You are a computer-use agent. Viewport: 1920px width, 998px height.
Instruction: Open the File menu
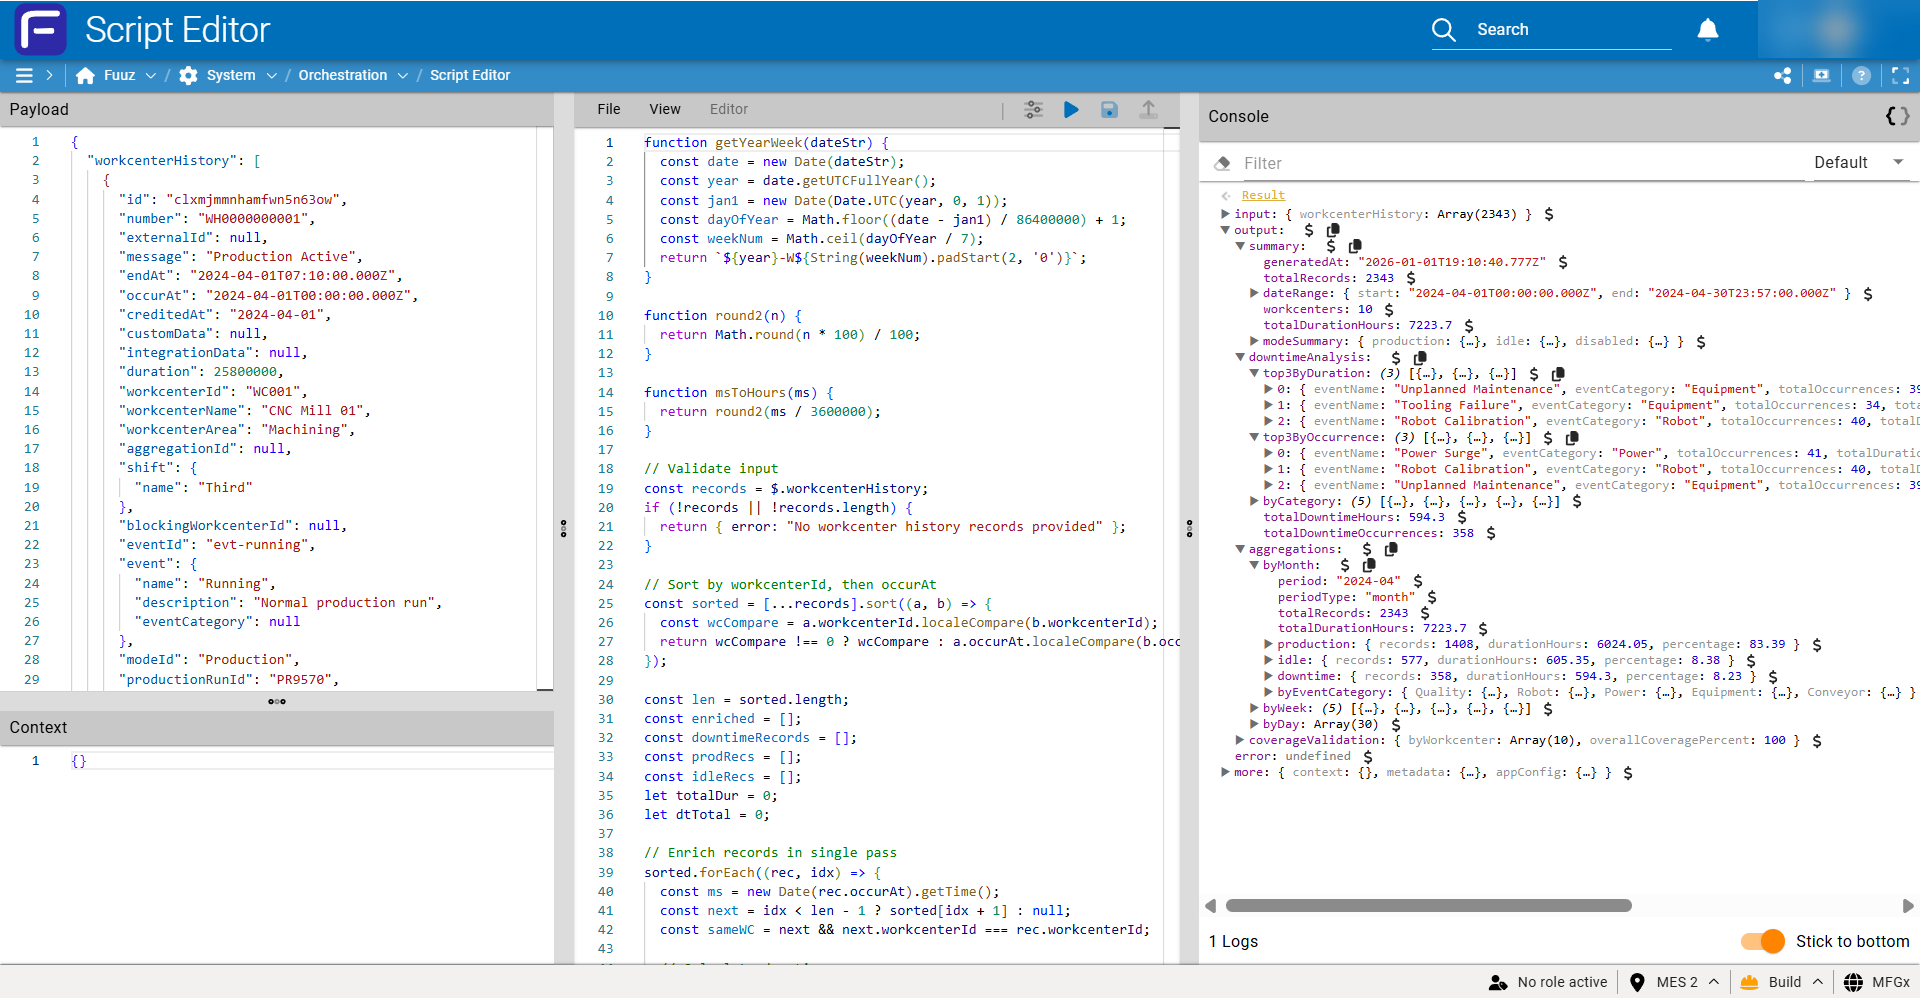pyautogui.click(x=609, y=109)
